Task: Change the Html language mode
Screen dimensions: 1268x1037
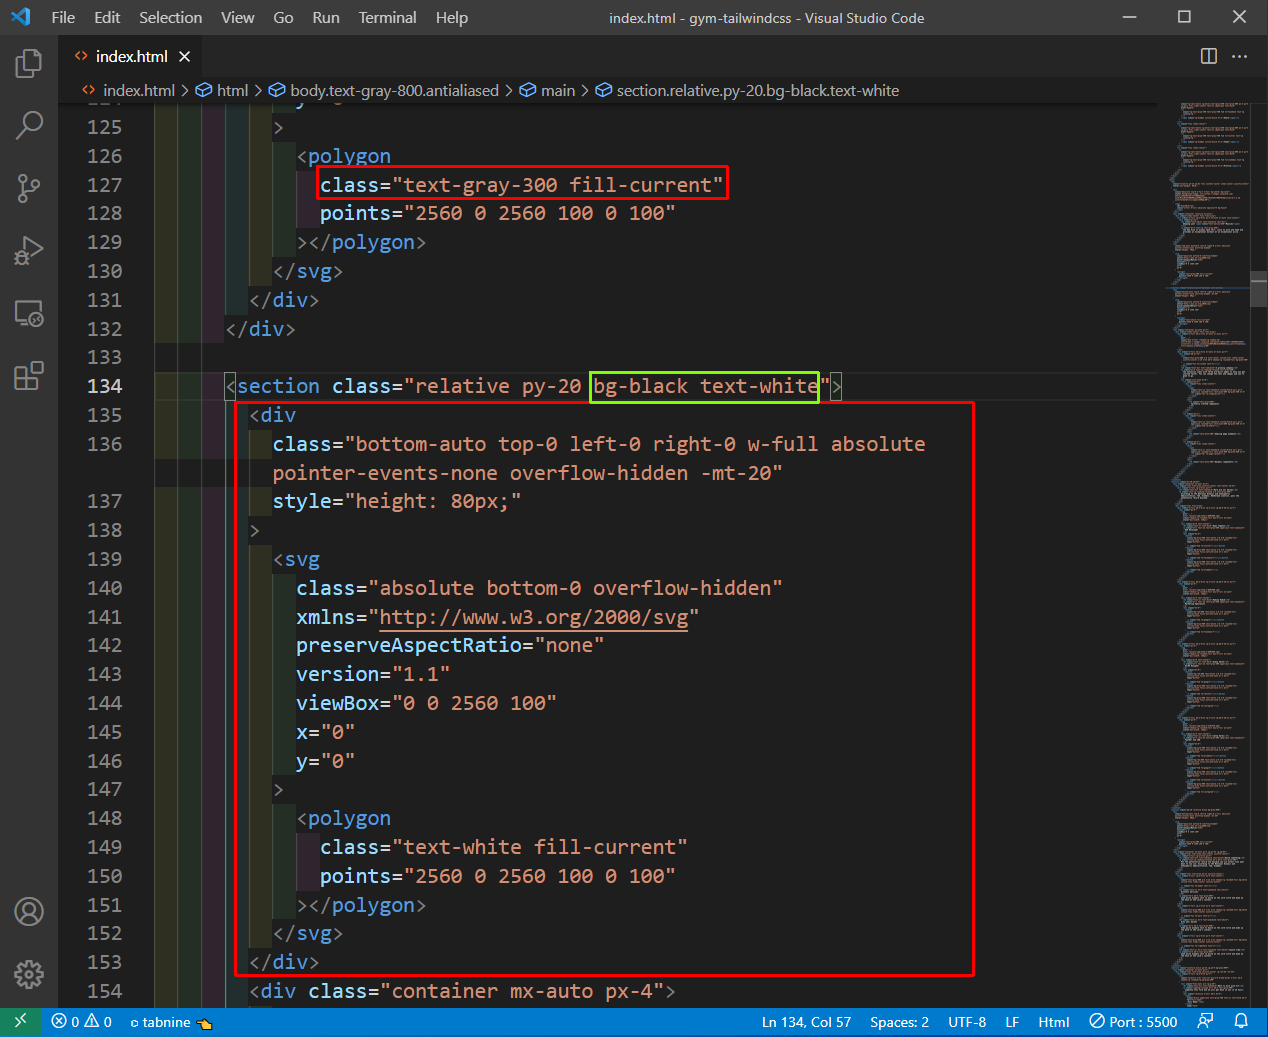Action: pyautogui.click(x=1054, y=1022)
